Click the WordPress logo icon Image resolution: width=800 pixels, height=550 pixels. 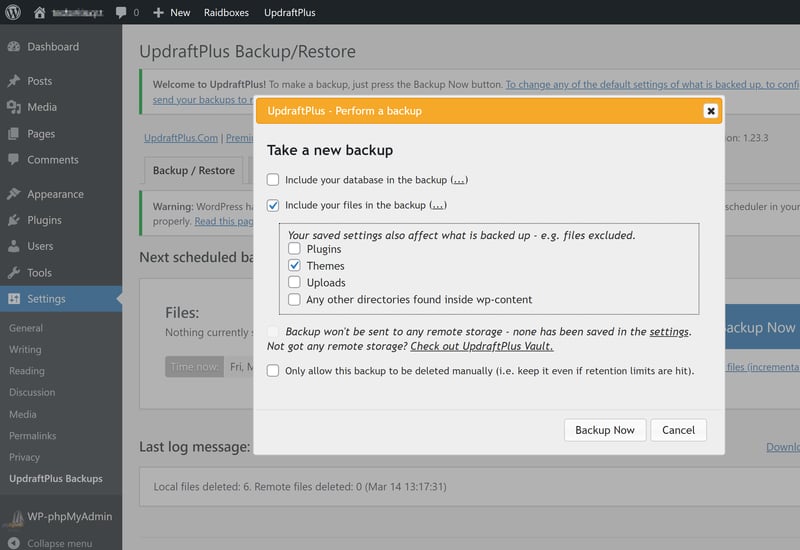[x=14, y=12]
